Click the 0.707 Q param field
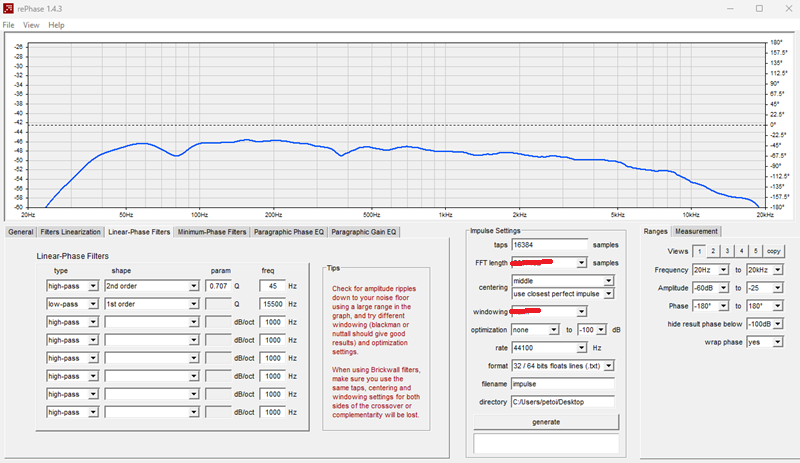Viewport: 800px width, 463px height. point(218,286)
